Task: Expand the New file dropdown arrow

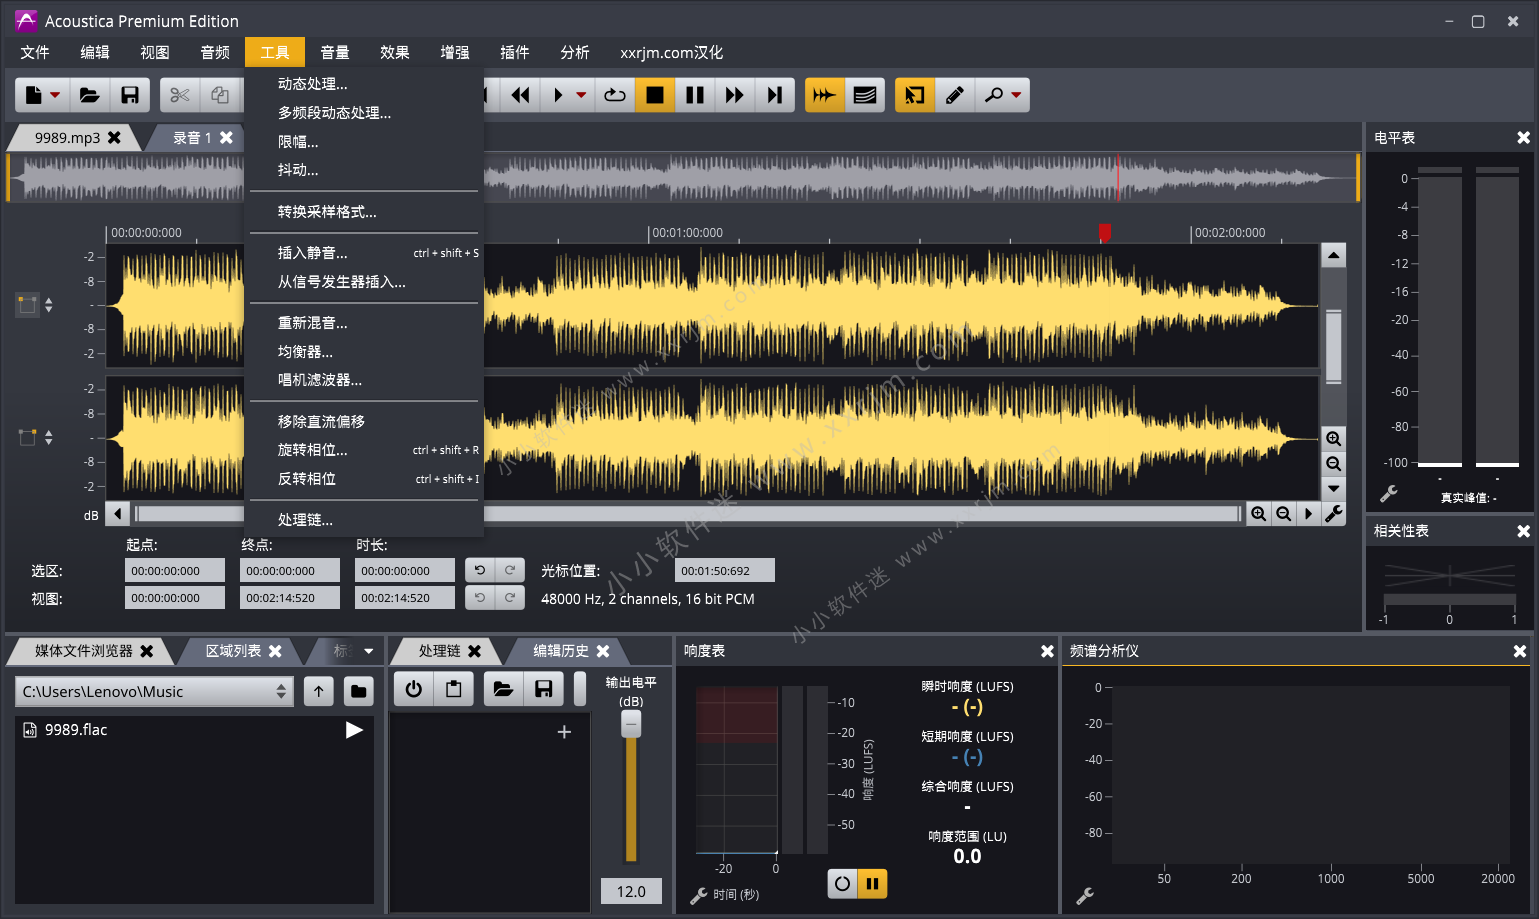Action: [55, 95]
